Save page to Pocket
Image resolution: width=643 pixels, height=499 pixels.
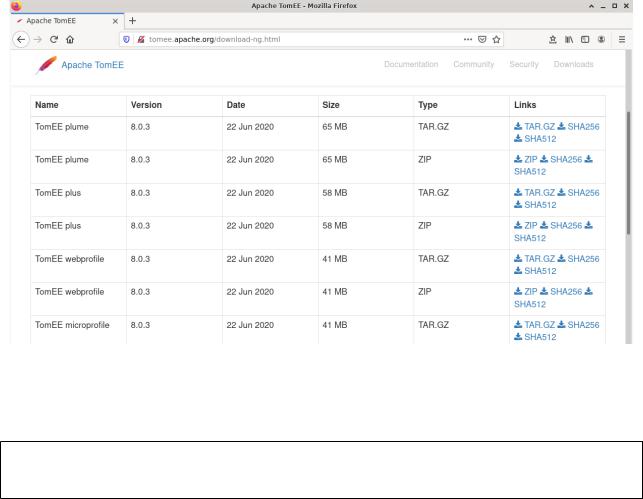(x=482, y=39)
